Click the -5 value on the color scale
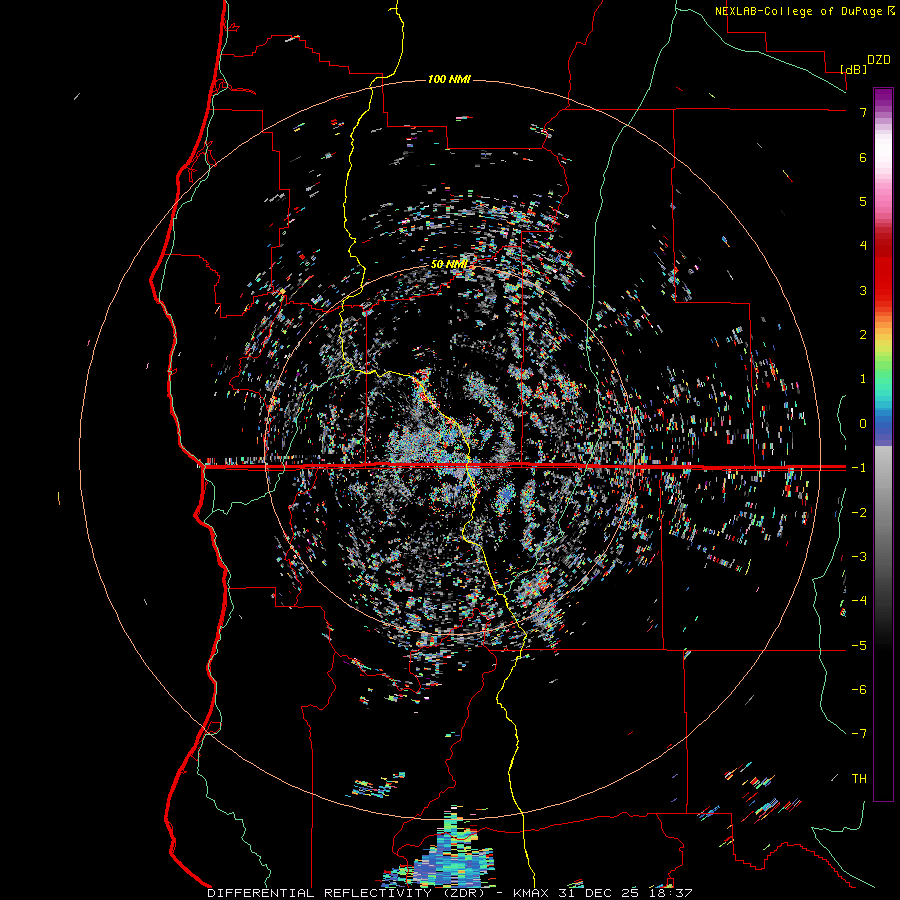 click(x=859, y=646)
